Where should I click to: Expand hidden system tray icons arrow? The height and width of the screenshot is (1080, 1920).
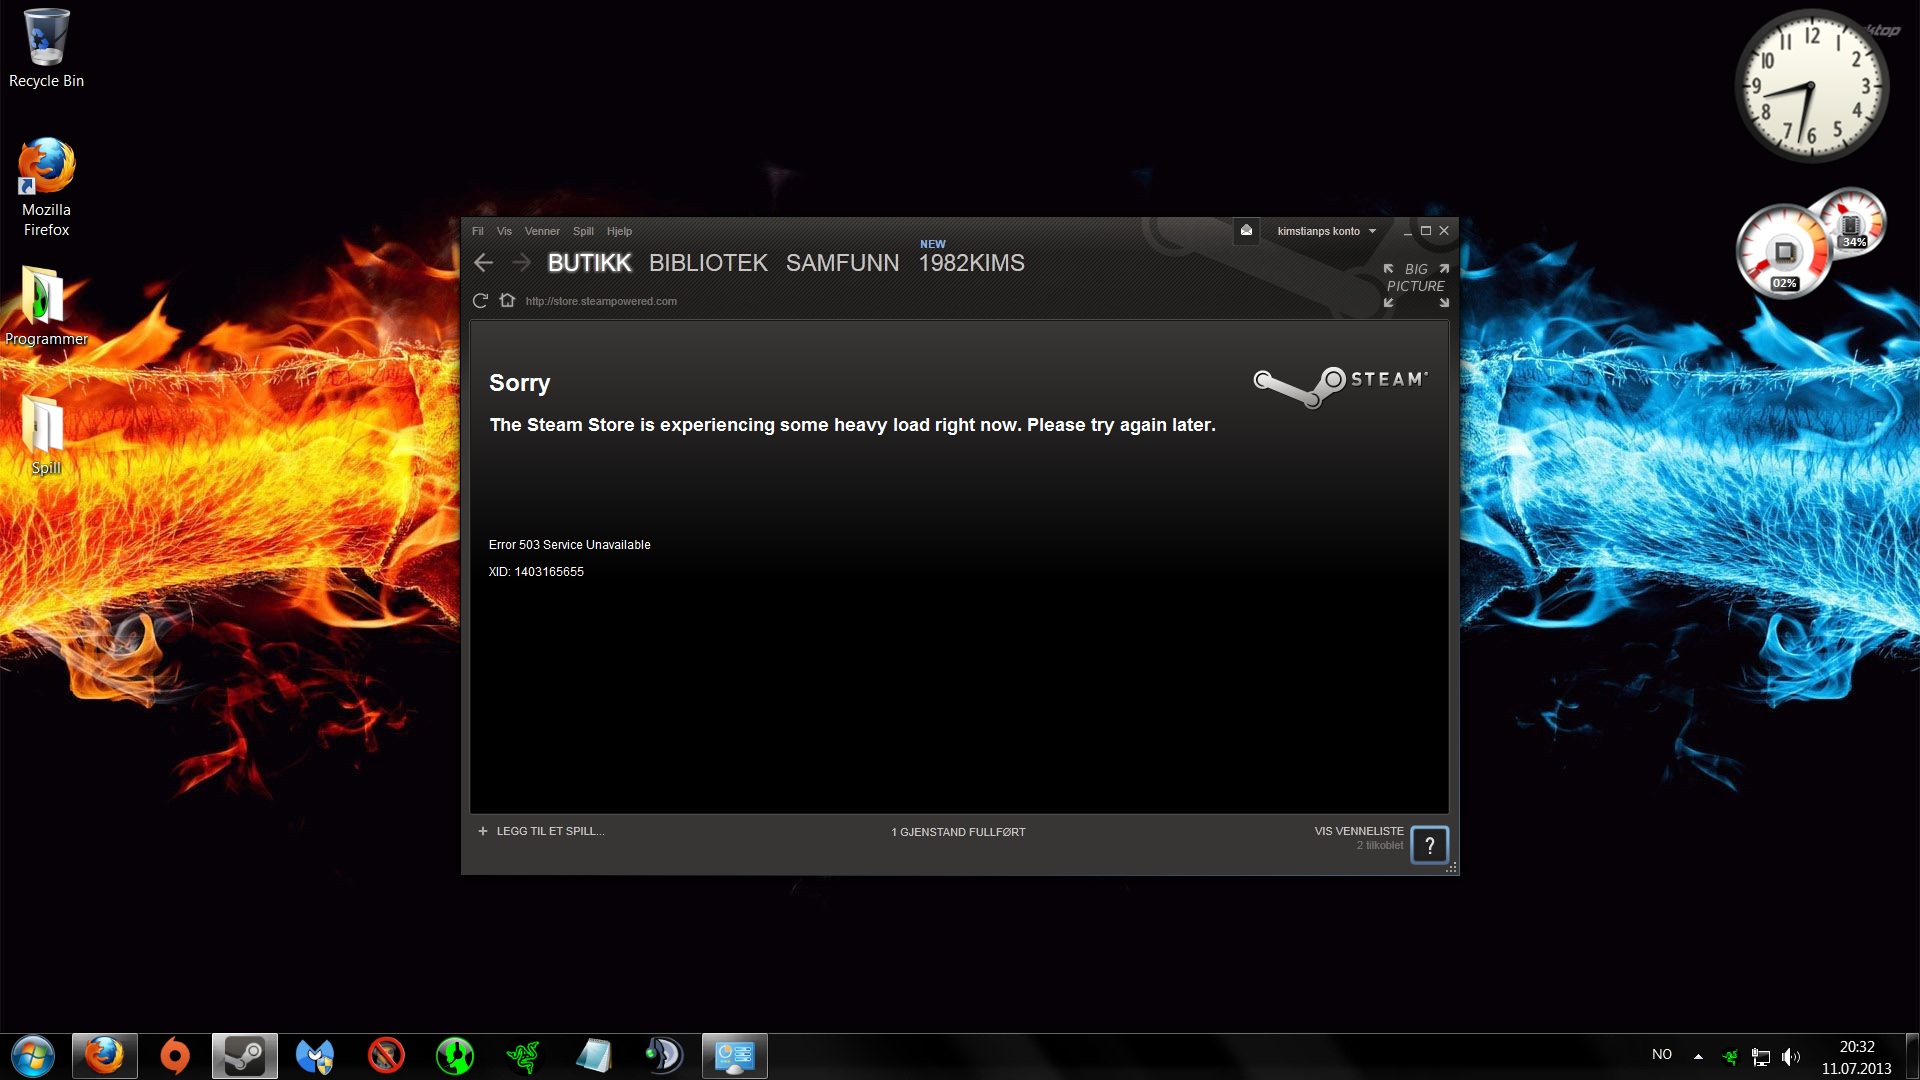click(1698, 1056)
